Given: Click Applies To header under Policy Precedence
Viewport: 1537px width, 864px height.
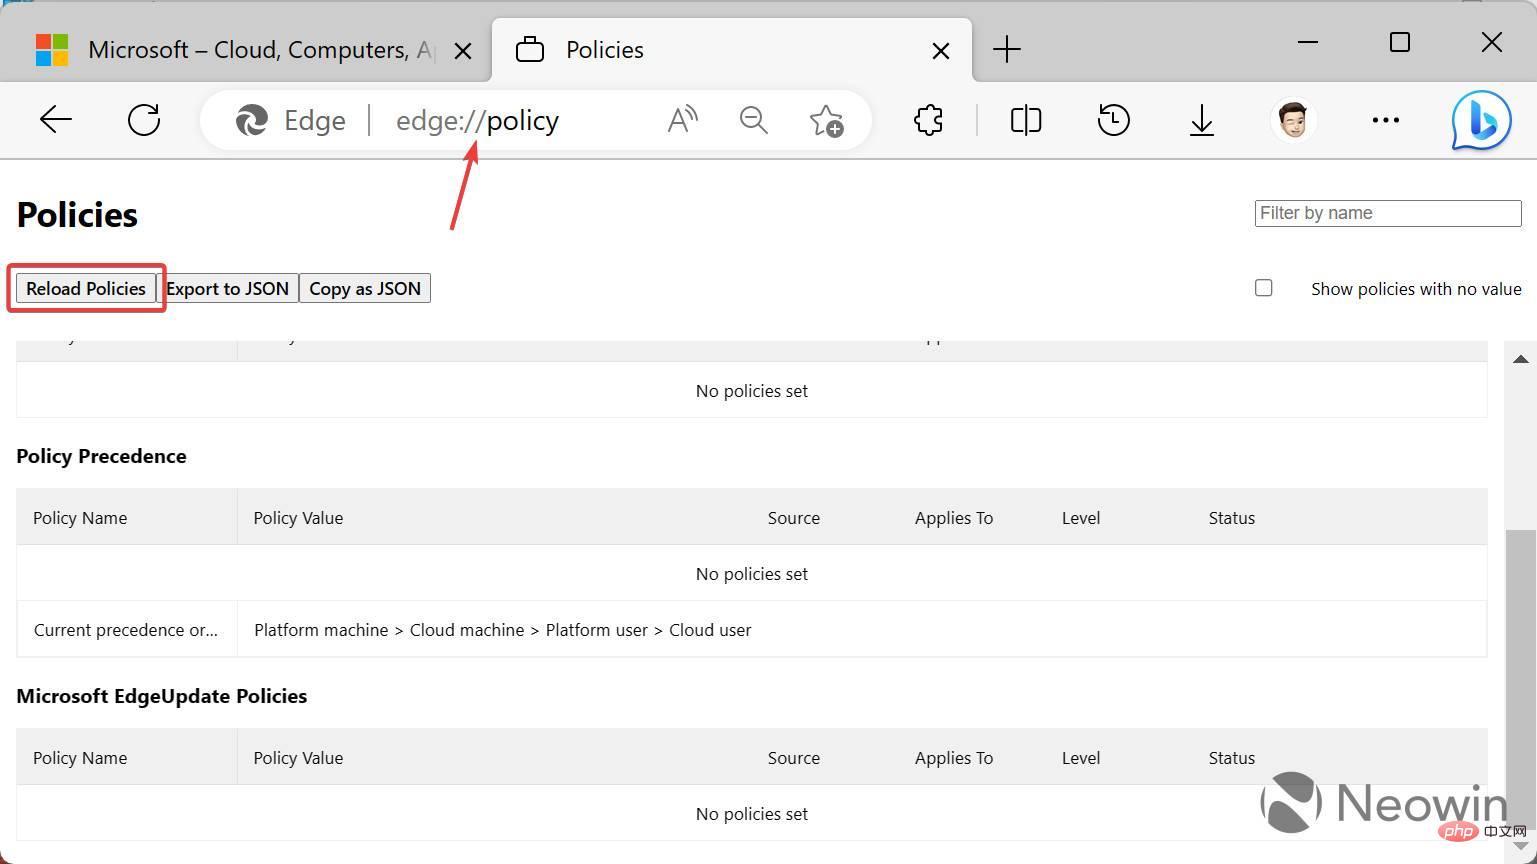Looking at the screenshot, I should coord(954,518).
